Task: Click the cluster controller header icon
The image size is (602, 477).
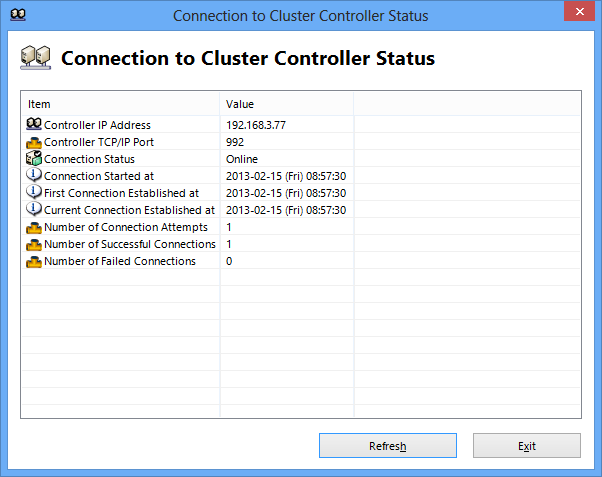Action: click(x=36, y=58)
